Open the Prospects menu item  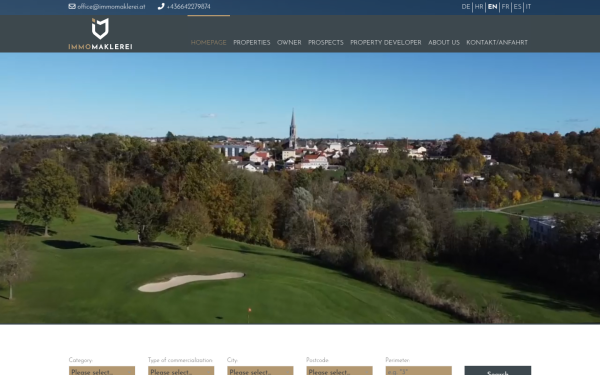326,42
